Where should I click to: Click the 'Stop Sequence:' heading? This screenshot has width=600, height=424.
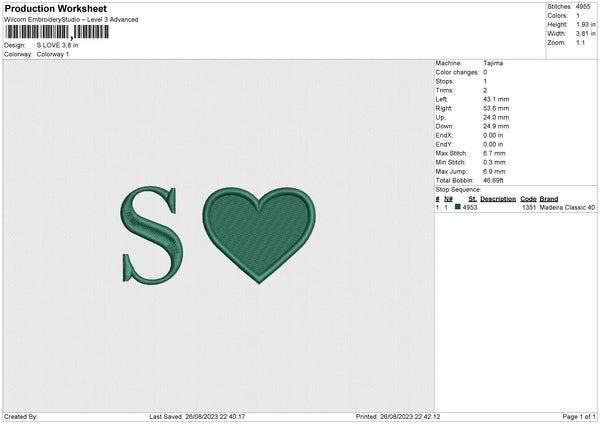pyautogui.click(x=458, y=190)
